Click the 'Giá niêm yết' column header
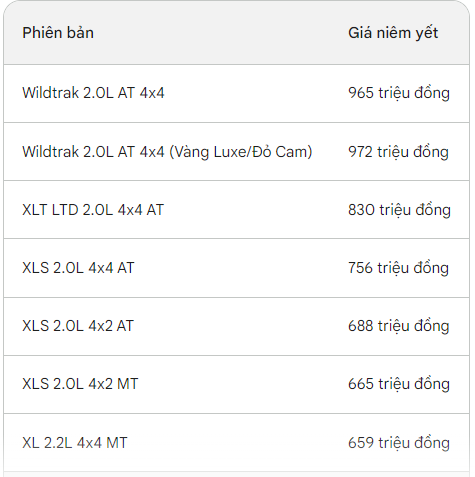 click(x=393, y=33)
